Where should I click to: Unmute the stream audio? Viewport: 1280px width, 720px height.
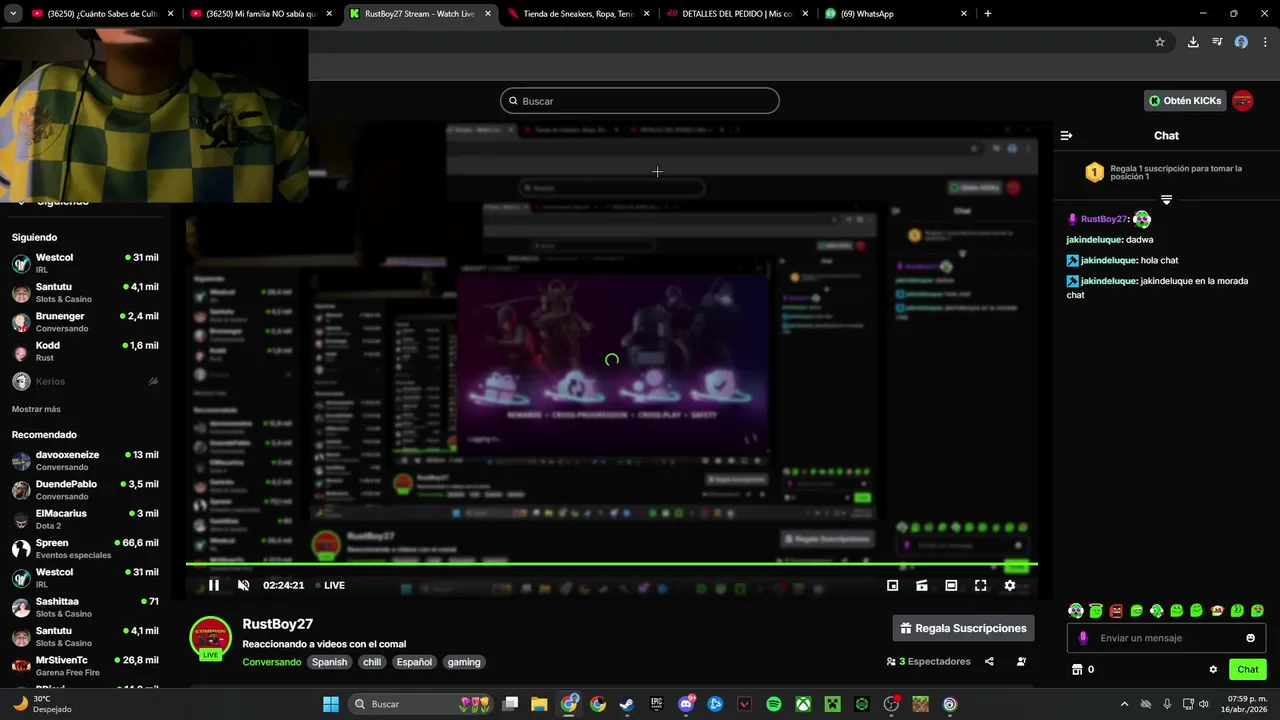(x=243, y=585)
